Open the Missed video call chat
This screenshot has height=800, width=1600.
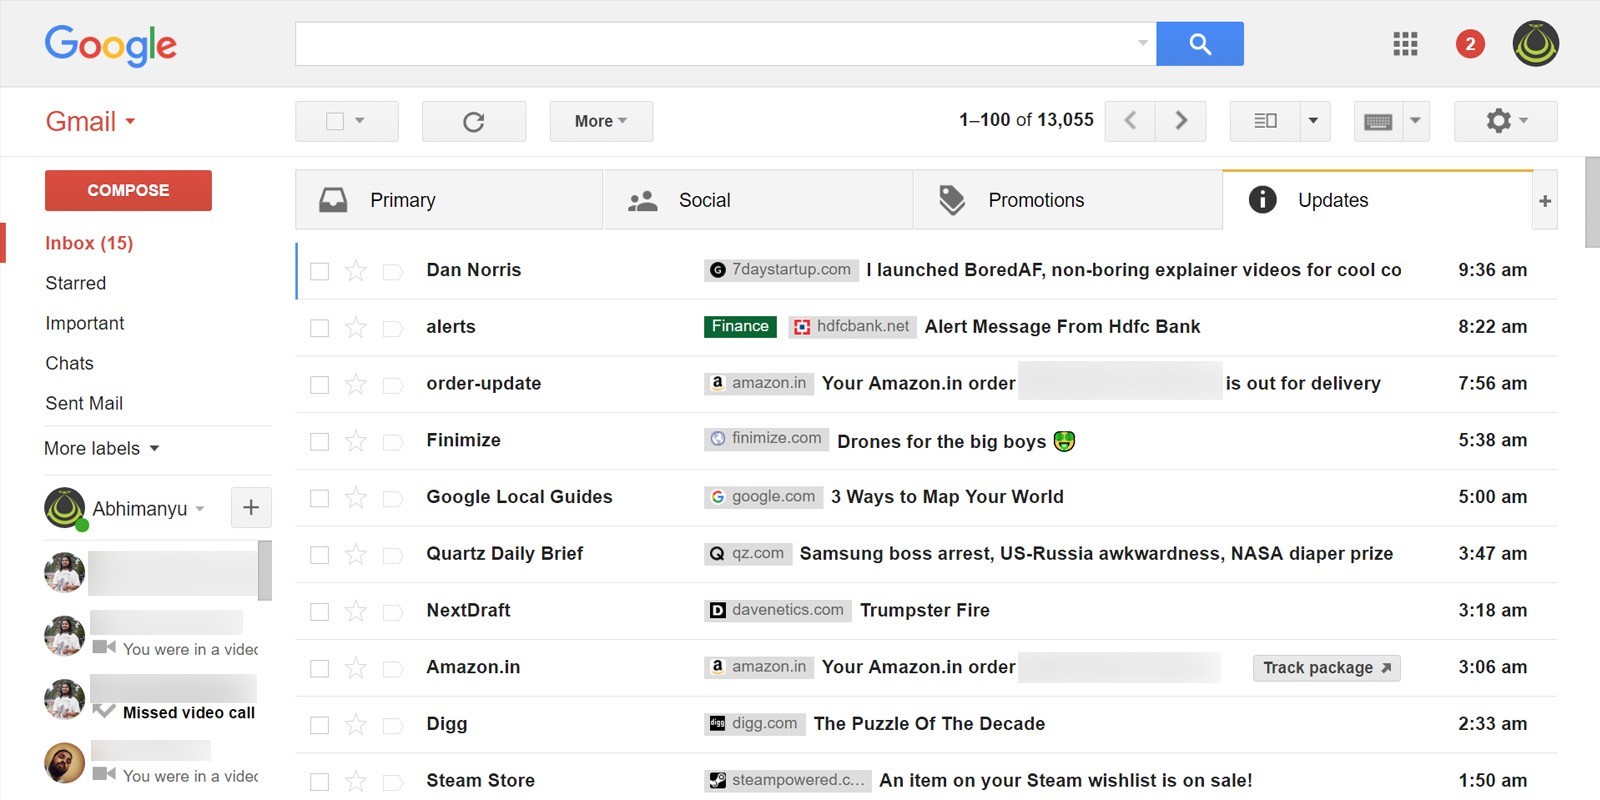(x=151, y=699)
